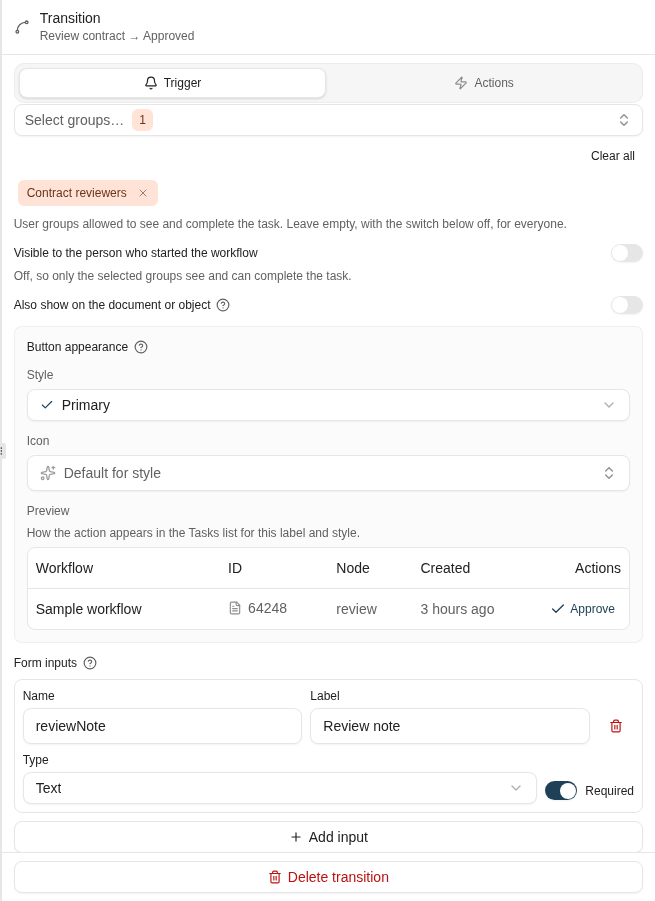Click the review node cell
655x901 pixels.
coord(356,609)
